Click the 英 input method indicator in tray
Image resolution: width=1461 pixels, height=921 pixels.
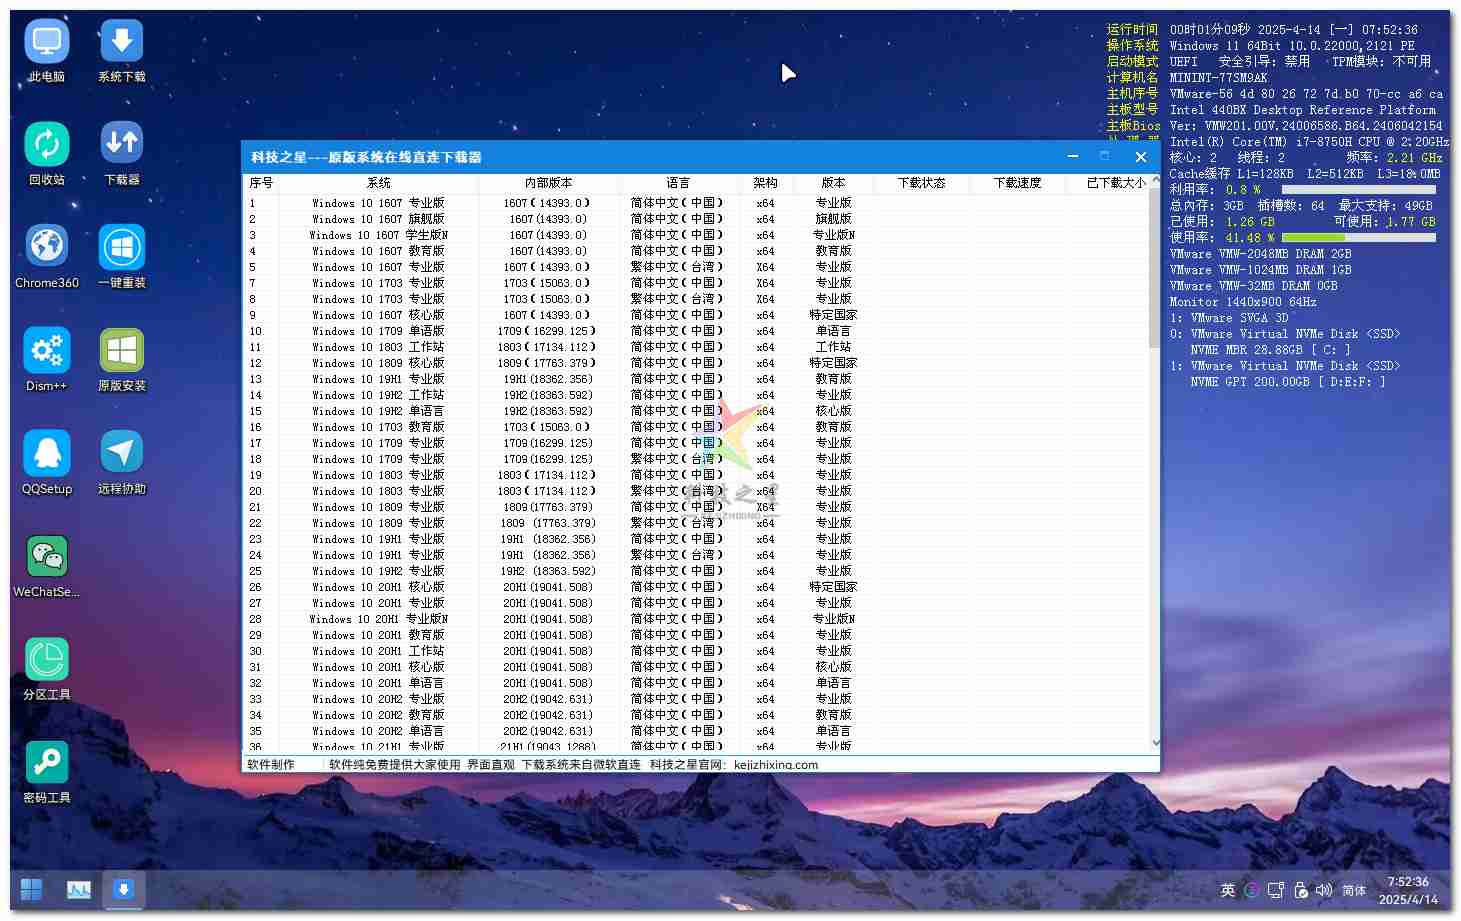point(1227,890)
